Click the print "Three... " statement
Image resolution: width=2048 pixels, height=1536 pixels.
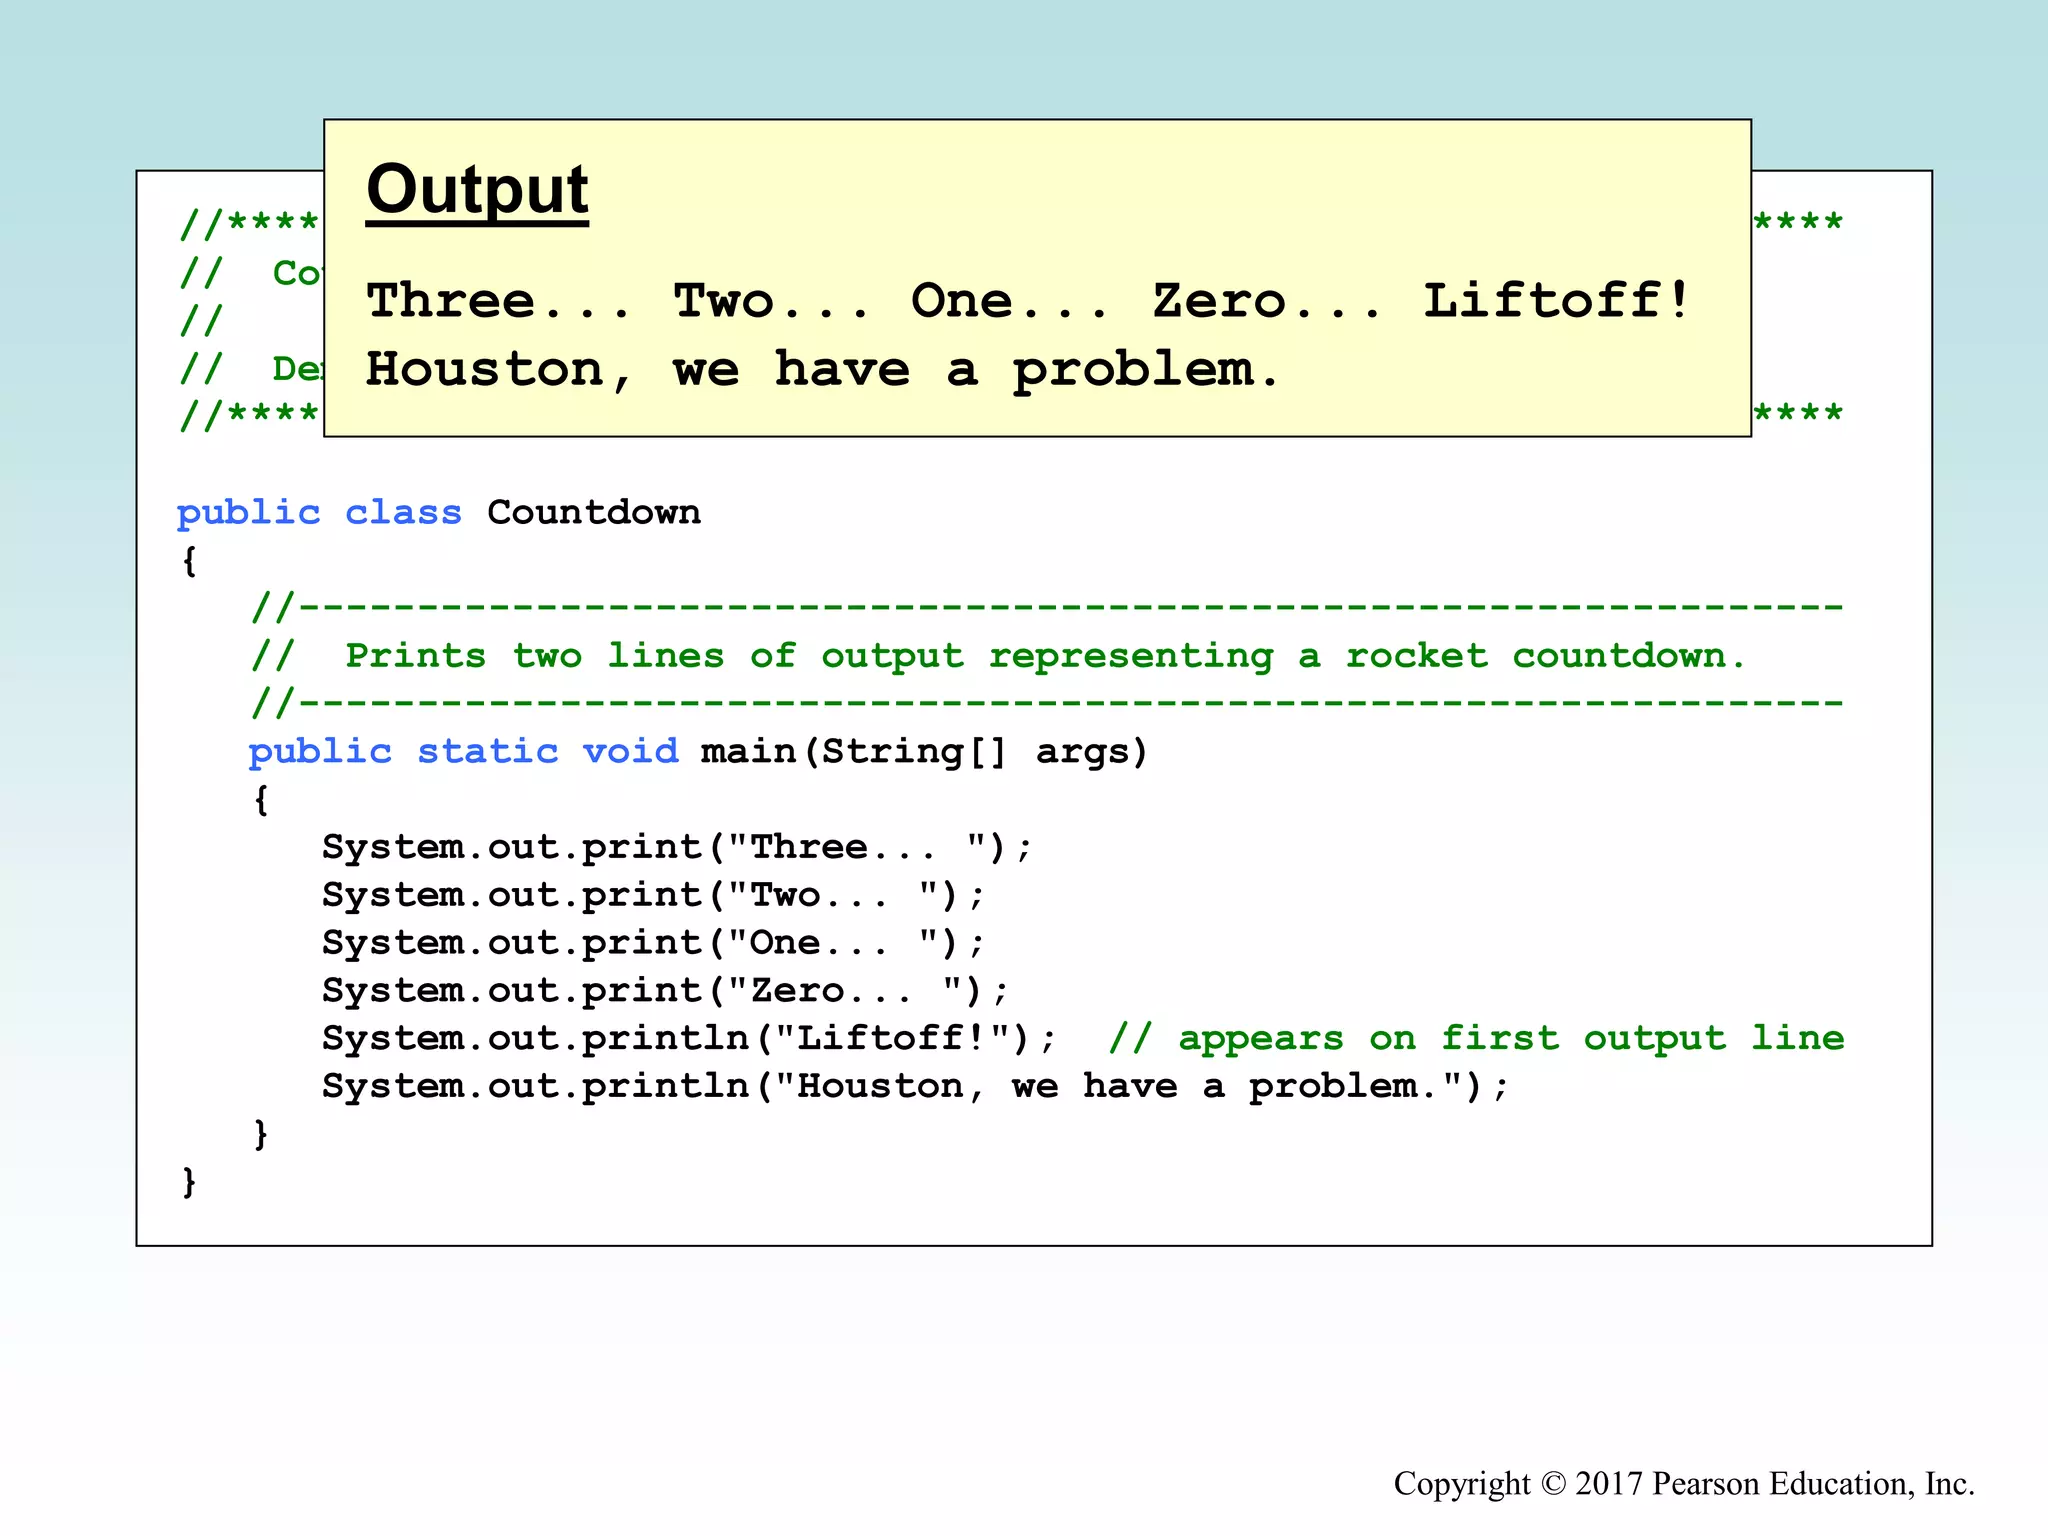[677, 847]
